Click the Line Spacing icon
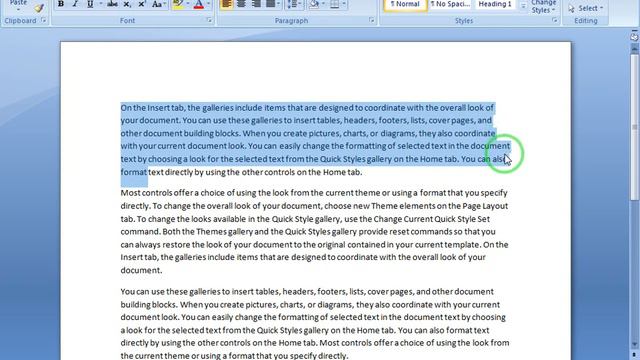 [x=292, y=4]
